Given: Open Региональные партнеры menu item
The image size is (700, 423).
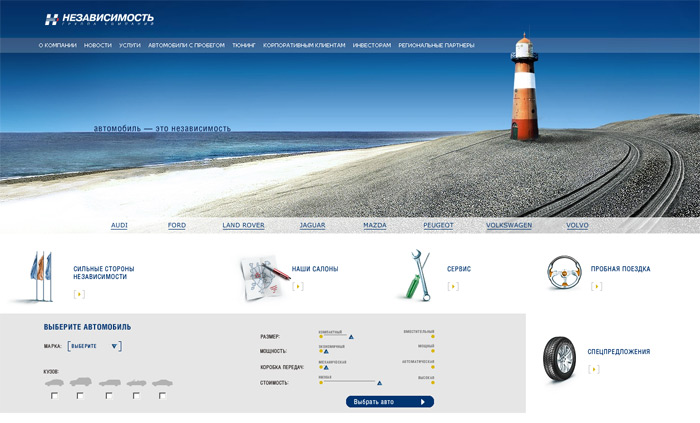Looking at the screenshot, I should click(x=436, y=46).
